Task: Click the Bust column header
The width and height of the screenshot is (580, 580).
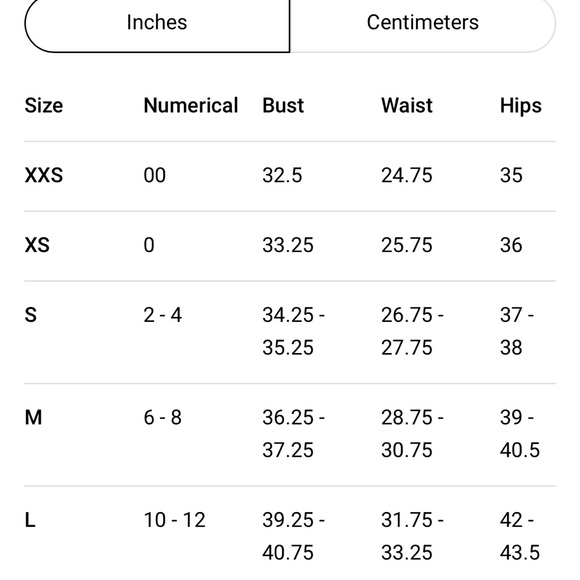Action: point(283,106)
